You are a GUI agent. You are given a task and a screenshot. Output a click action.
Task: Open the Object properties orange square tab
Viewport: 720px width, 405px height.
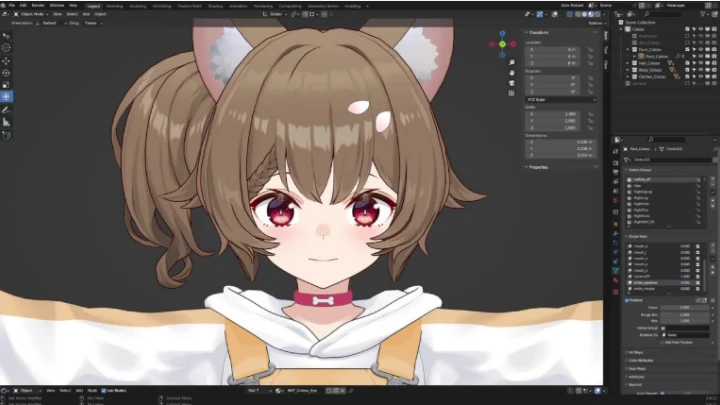pos(616,224)
